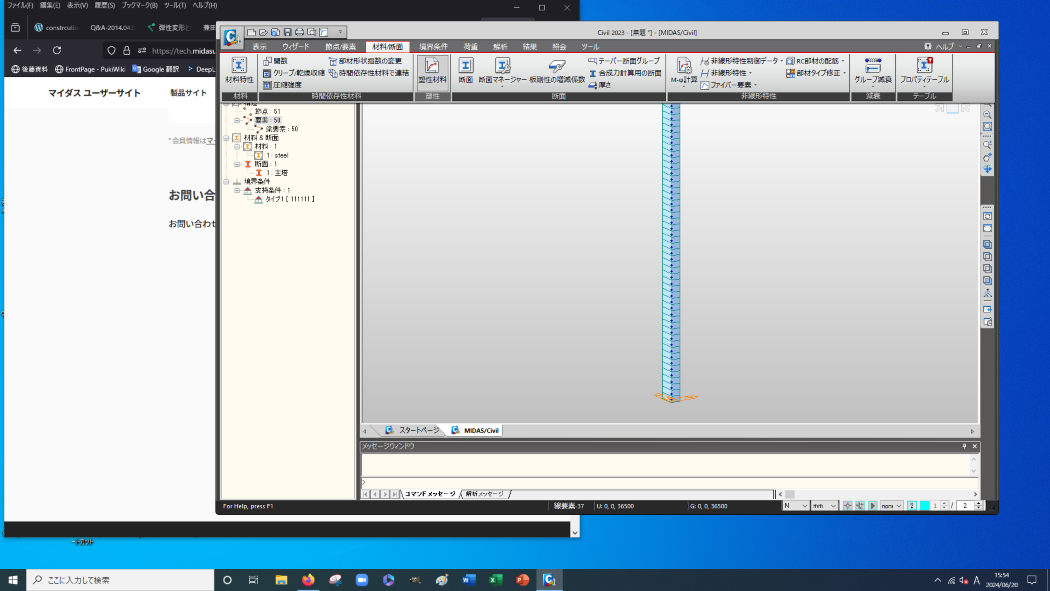Viewport: 1050px width, 591px height.
Task: Open Excel from the Windows taskbar
Action: [x=496, y=580]
